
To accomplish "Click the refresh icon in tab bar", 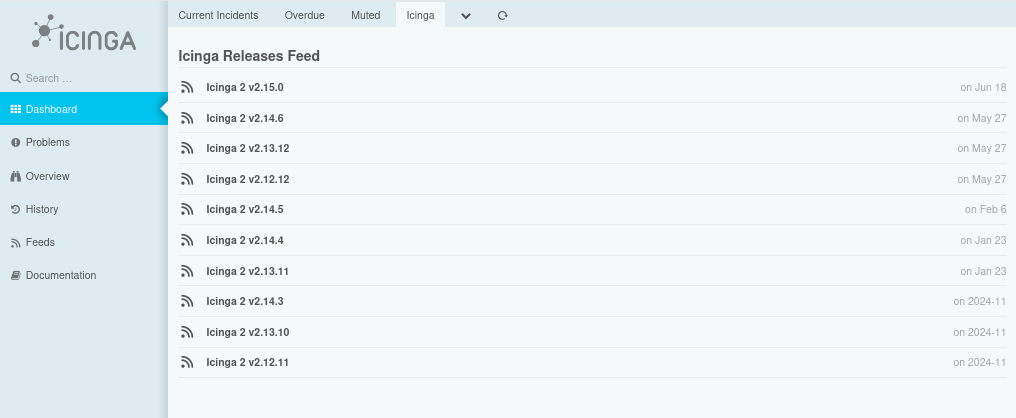I will tap(502, 16).
